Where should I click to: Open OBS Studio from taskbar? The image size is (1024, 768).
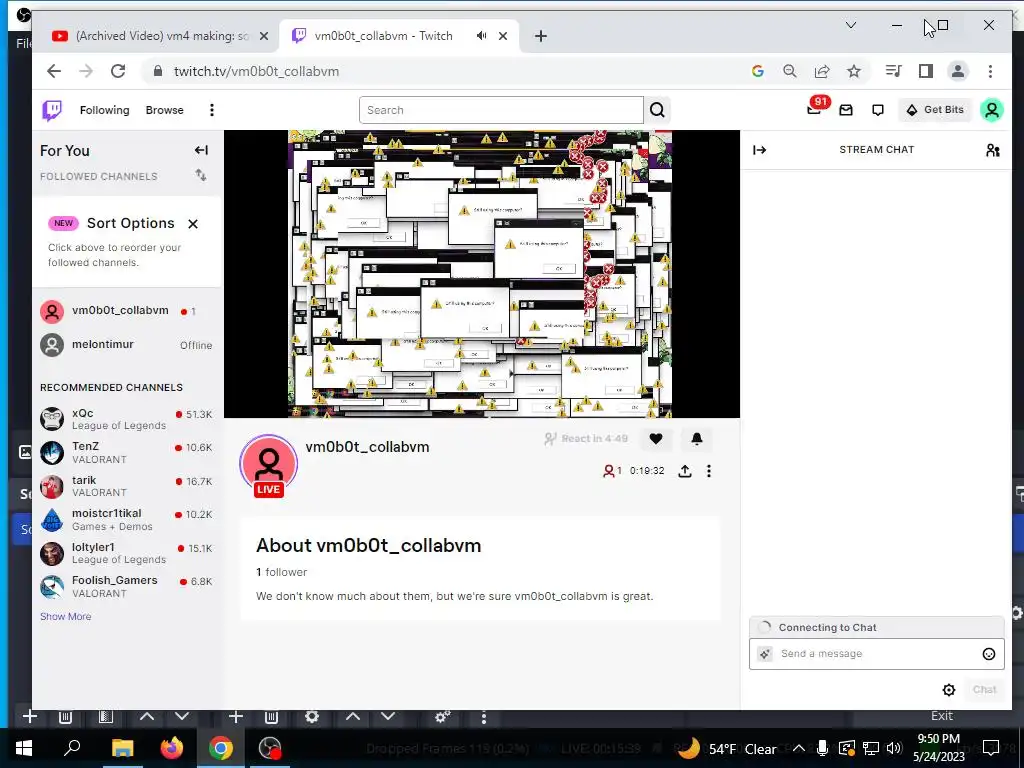click(x=269, y=748)
